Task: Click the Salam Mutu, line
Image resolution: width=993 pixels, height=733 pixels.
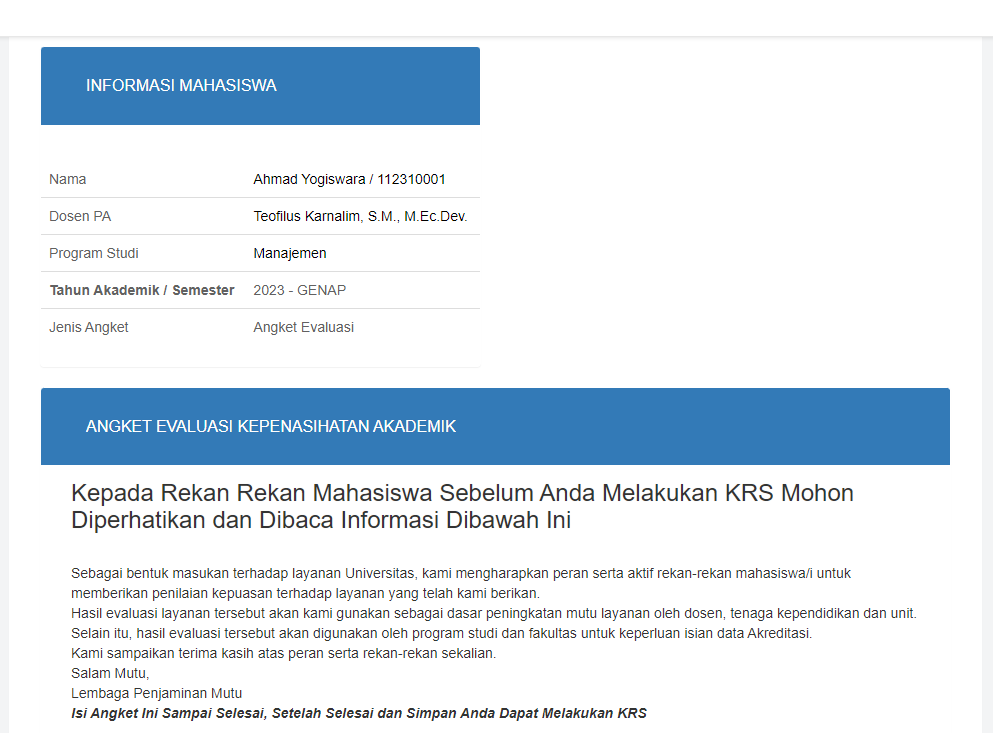Action: click(x=110, y=673)
